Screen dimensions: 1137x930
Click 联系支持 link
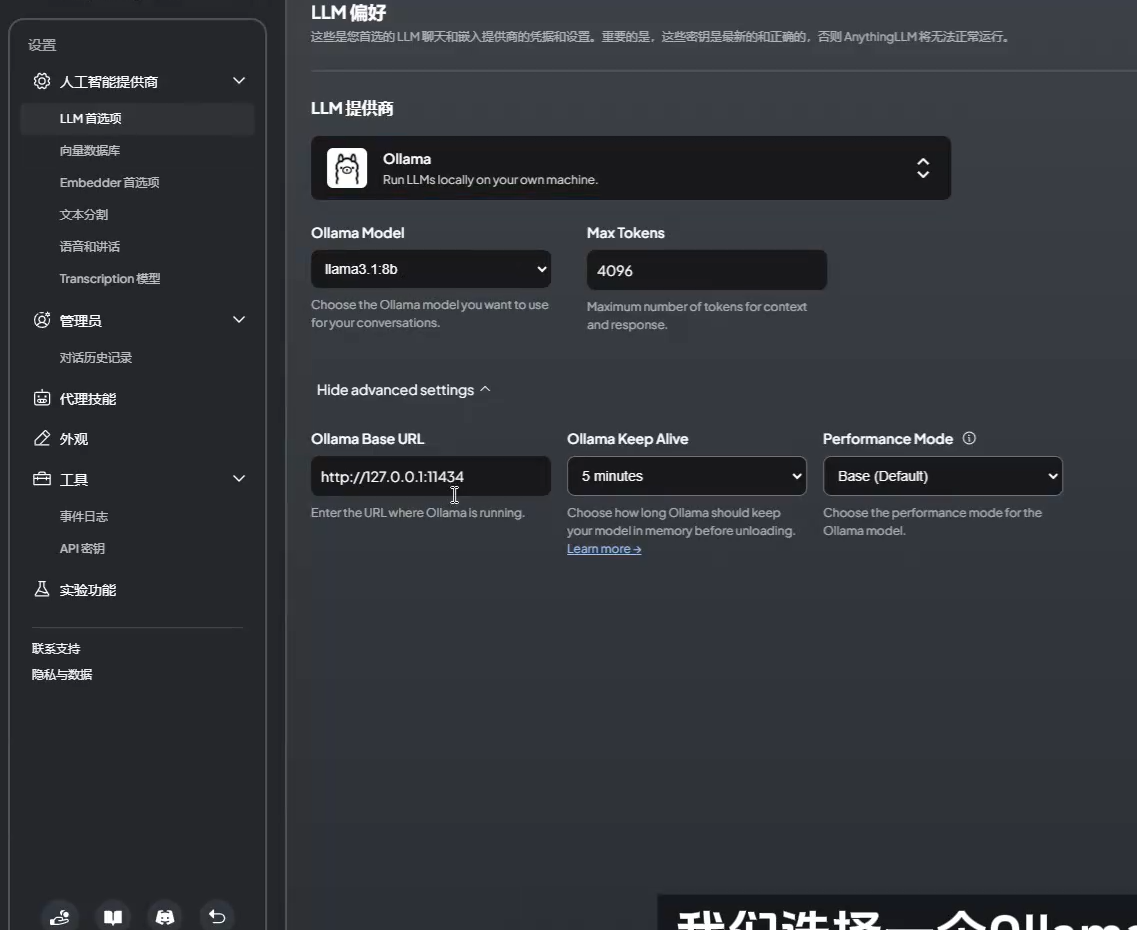click(x=56, y=648)
